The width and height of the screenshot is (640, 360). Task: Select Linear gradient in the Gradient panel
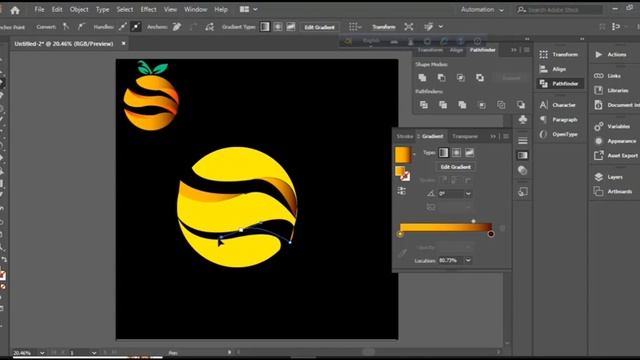443,153
